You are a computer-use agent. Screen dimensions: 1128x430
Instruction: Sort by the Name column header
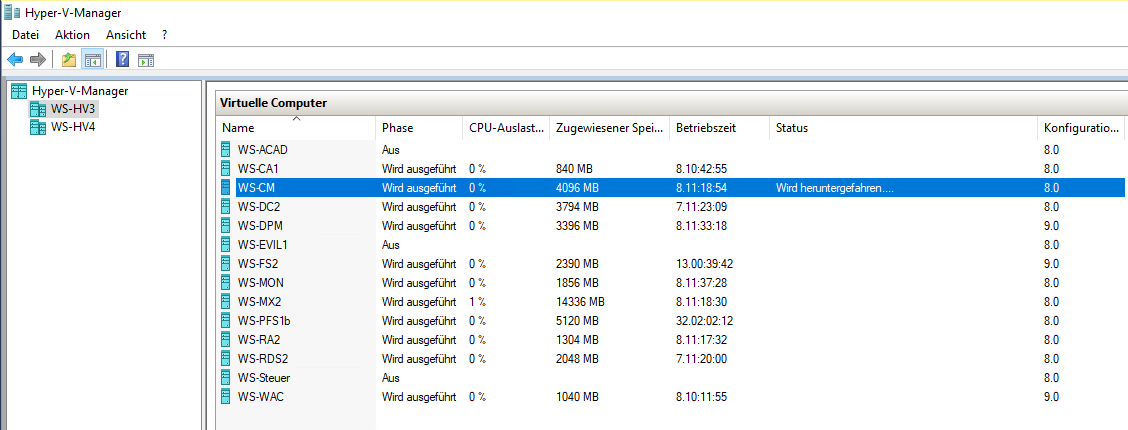[296, 129]
